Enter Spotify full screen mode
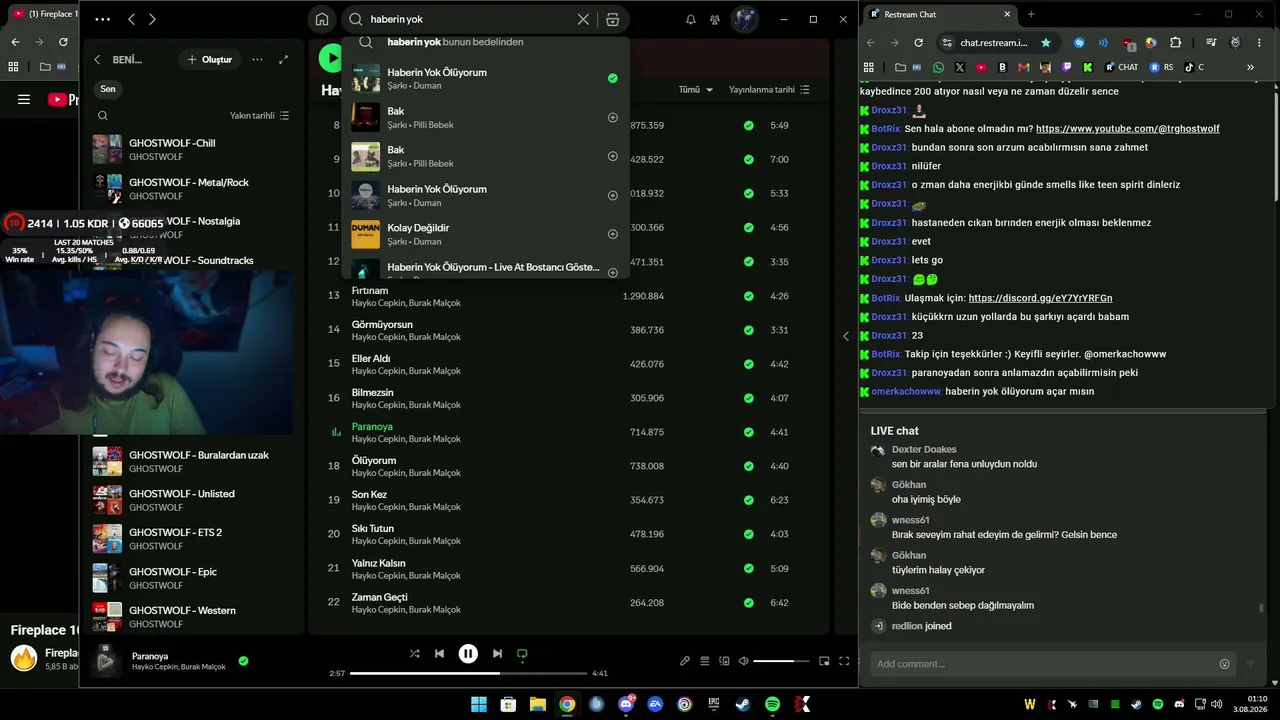The image size is (1280, 720). pyautogui.click(x=844, y=661)
